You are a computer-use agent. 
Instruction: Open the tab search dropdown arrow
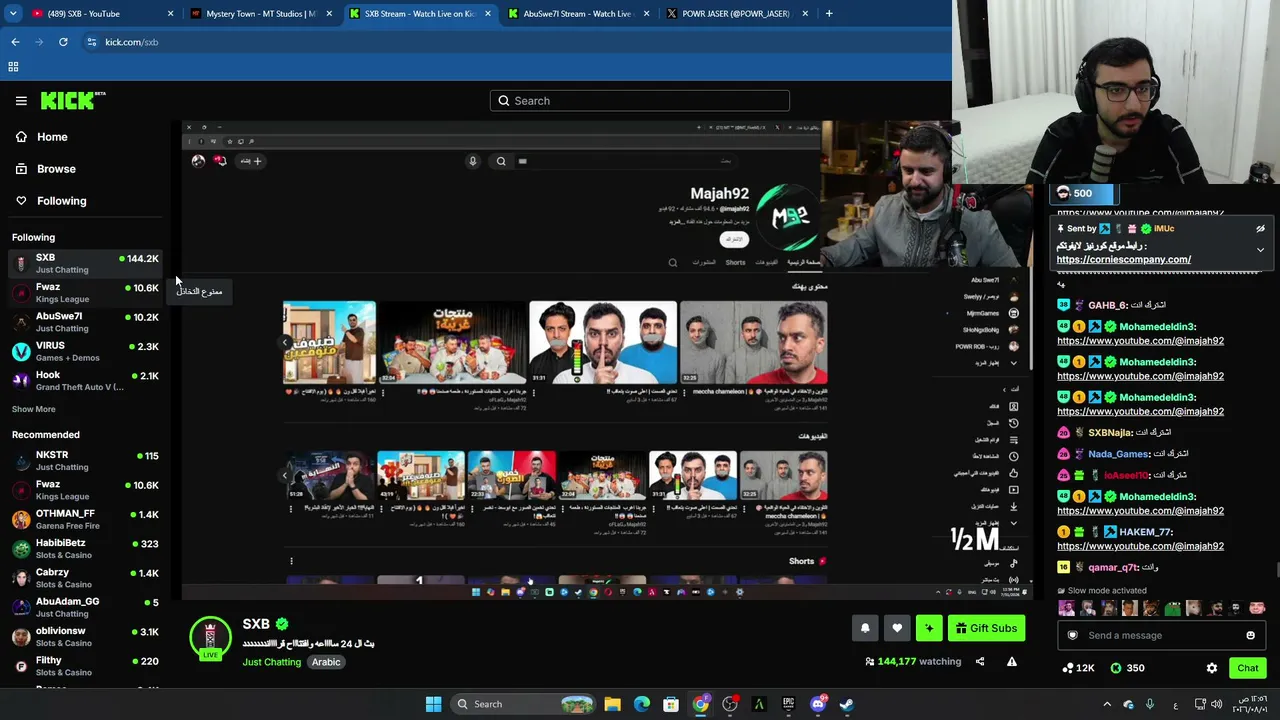(12, 14)
